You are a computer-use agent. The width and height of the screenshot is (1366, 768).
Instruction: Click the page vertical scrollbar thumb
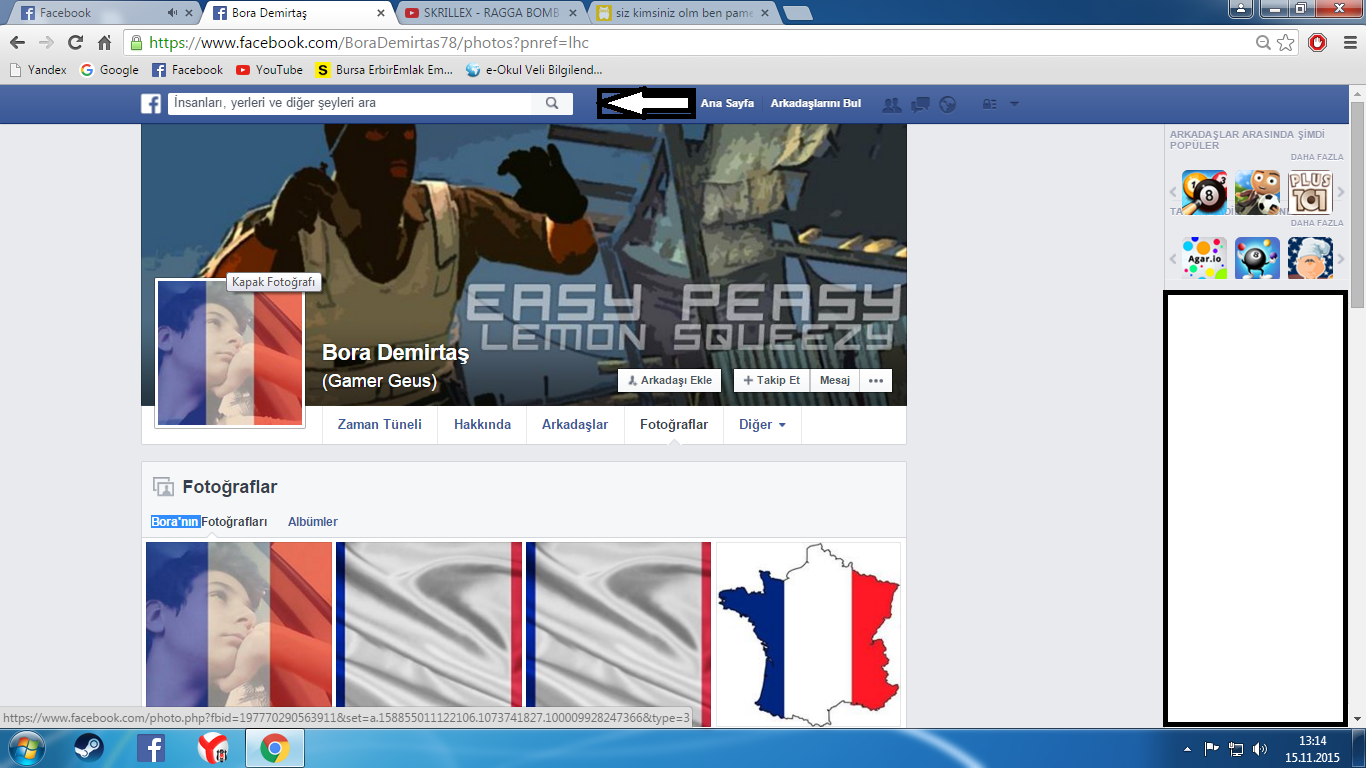[x=1357, y=203]
